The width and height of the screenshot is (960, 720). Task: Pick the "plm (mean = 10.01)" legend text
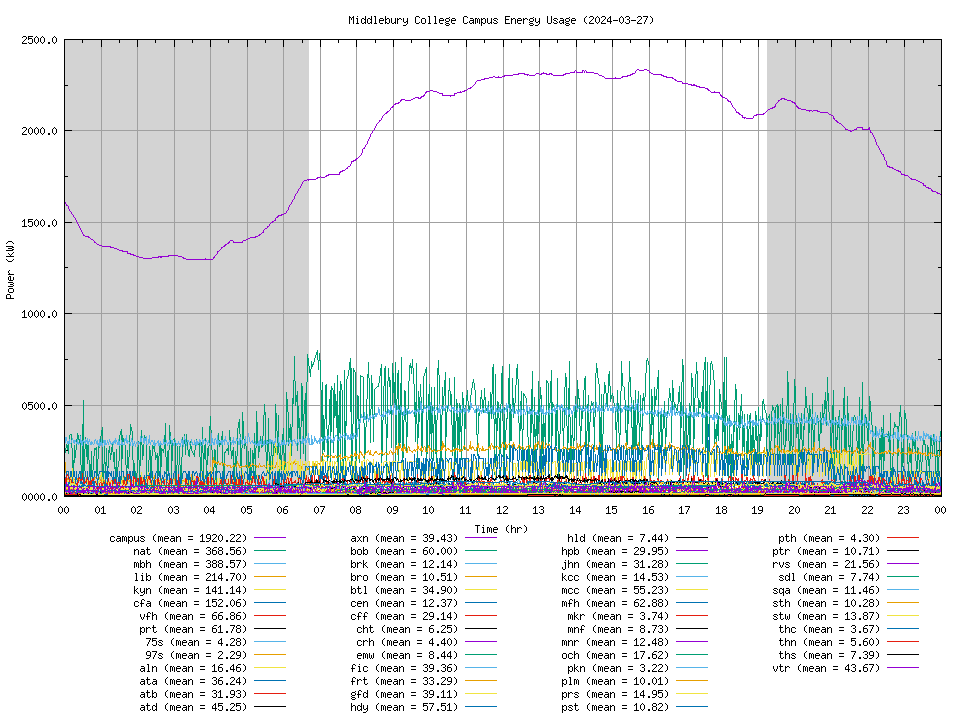point(615,681)
